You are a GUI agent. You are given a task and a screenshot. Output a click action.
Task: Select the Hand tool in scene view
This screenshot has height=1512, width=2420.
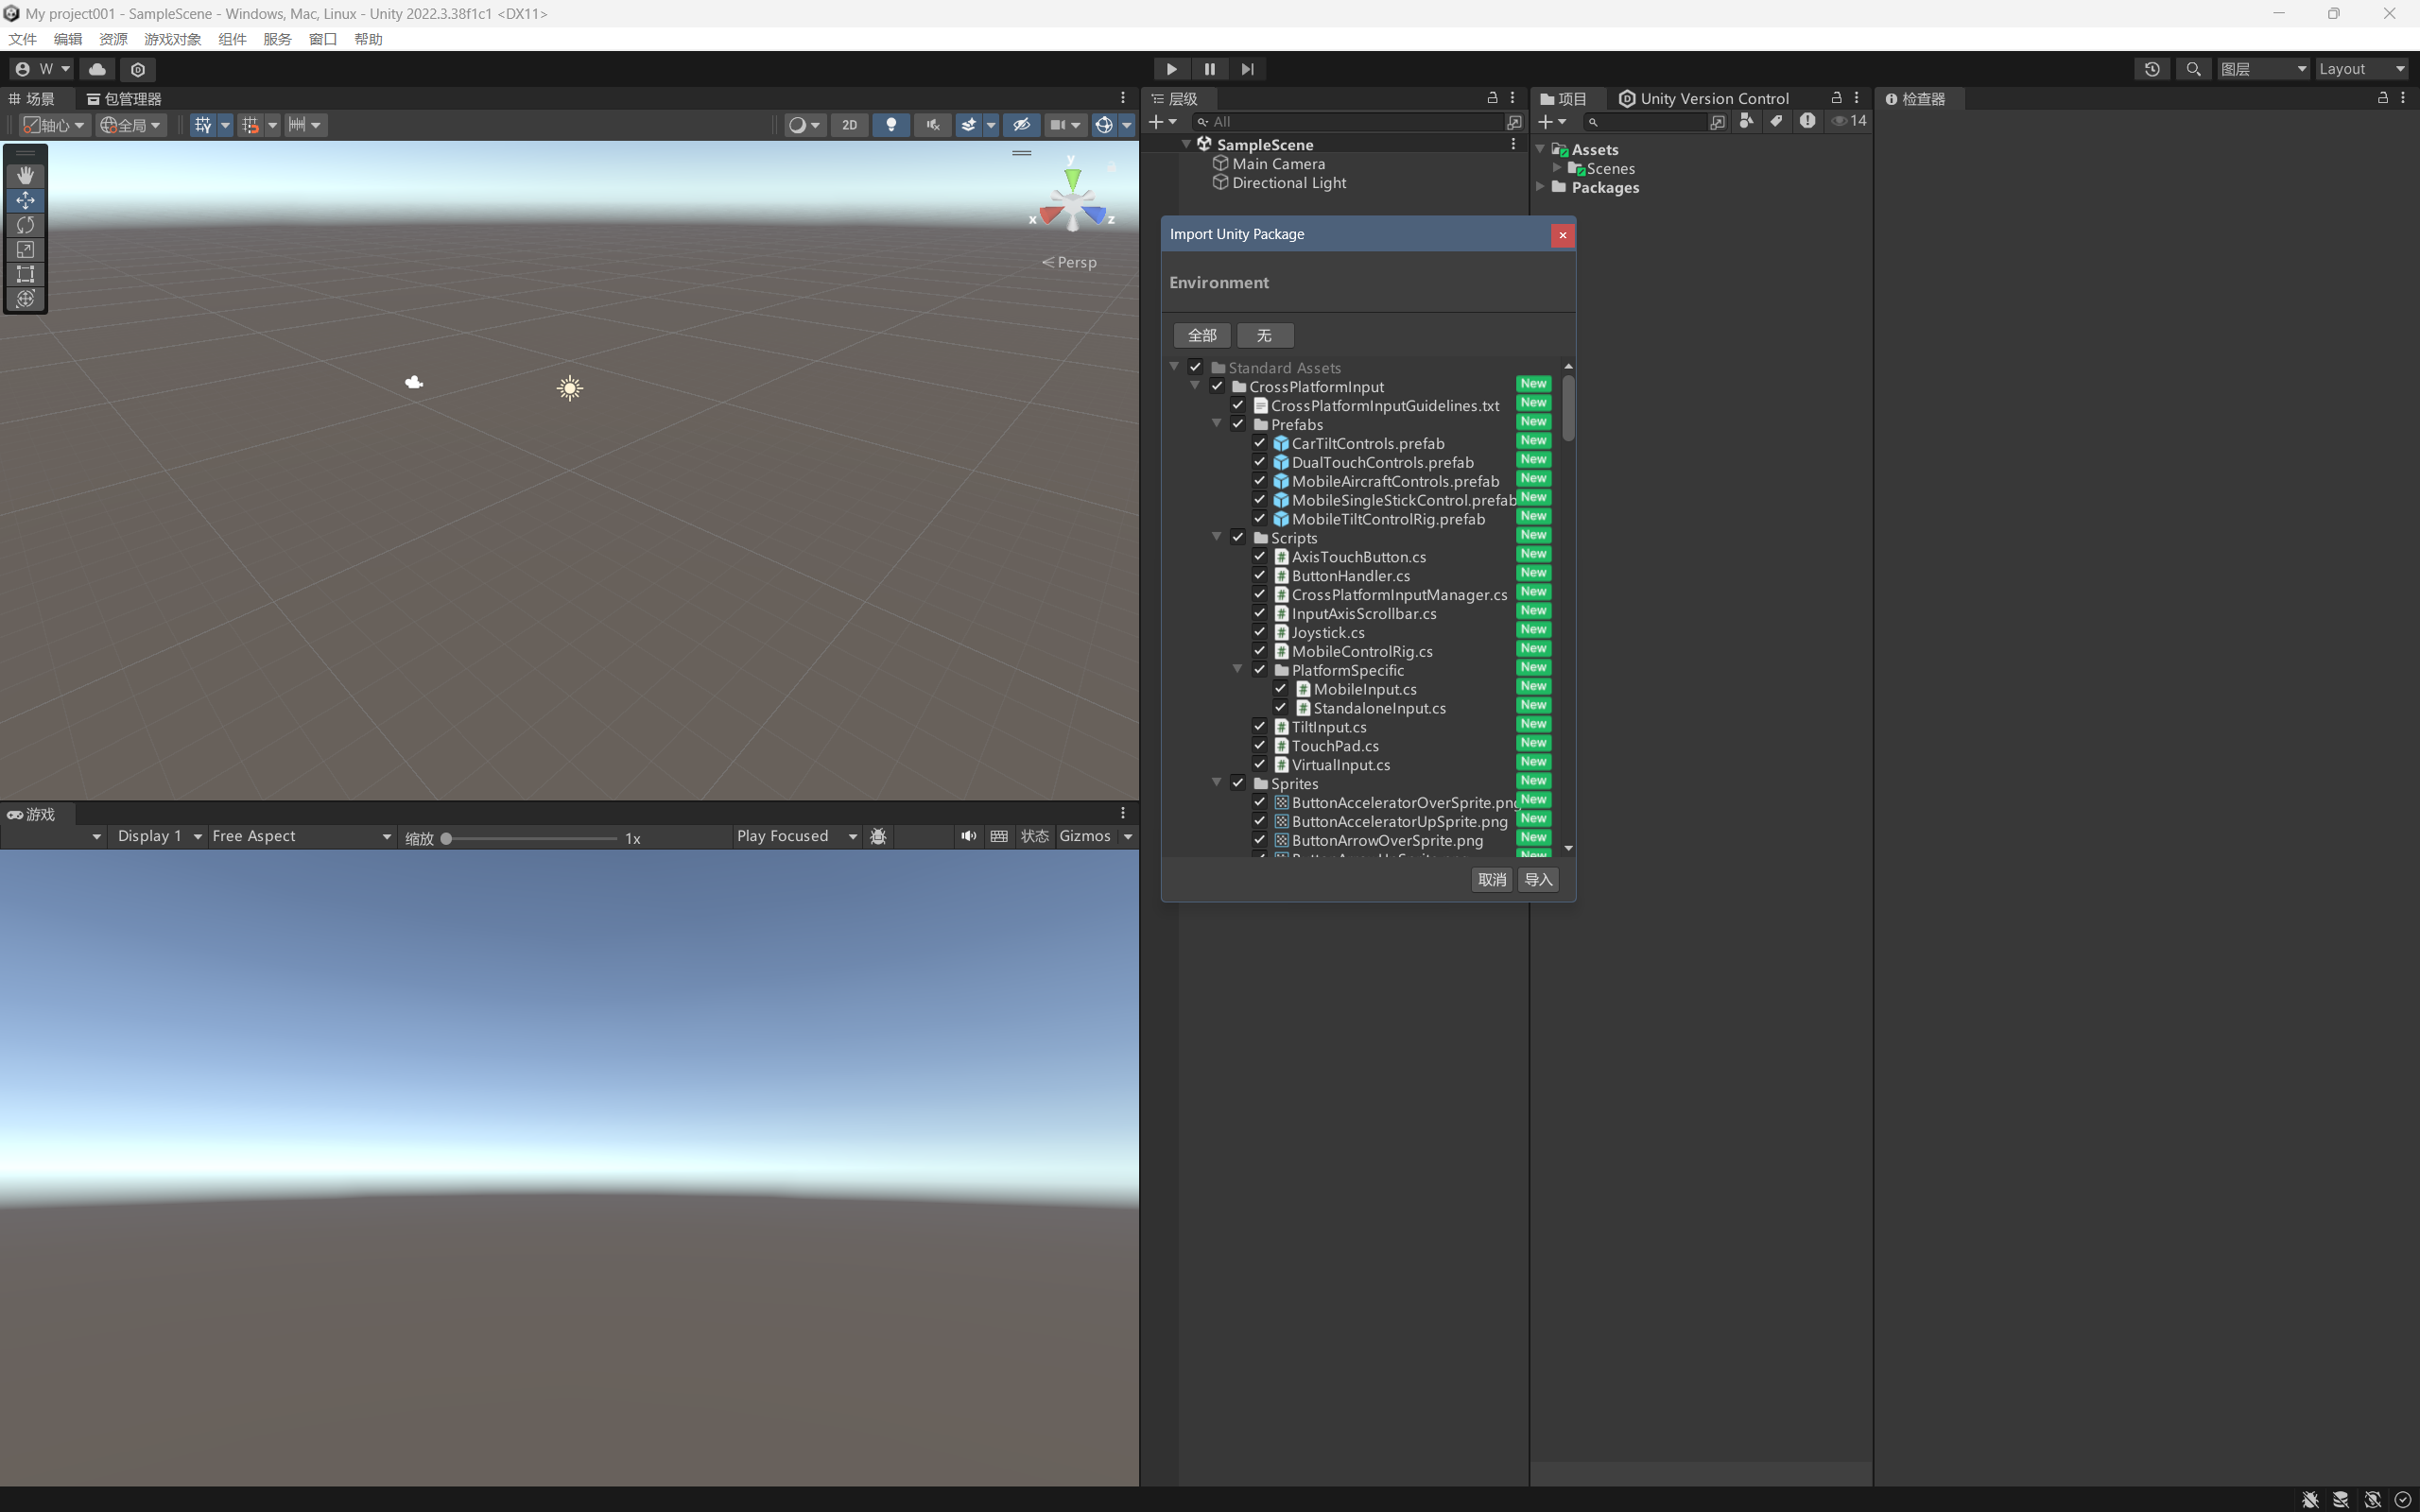25,172
